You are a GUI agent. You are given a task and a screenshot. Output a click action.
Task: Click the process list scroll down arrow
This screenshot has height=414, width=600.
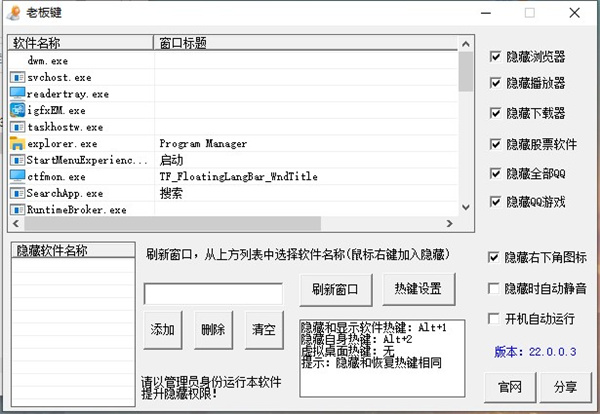(x=466, y=207)
